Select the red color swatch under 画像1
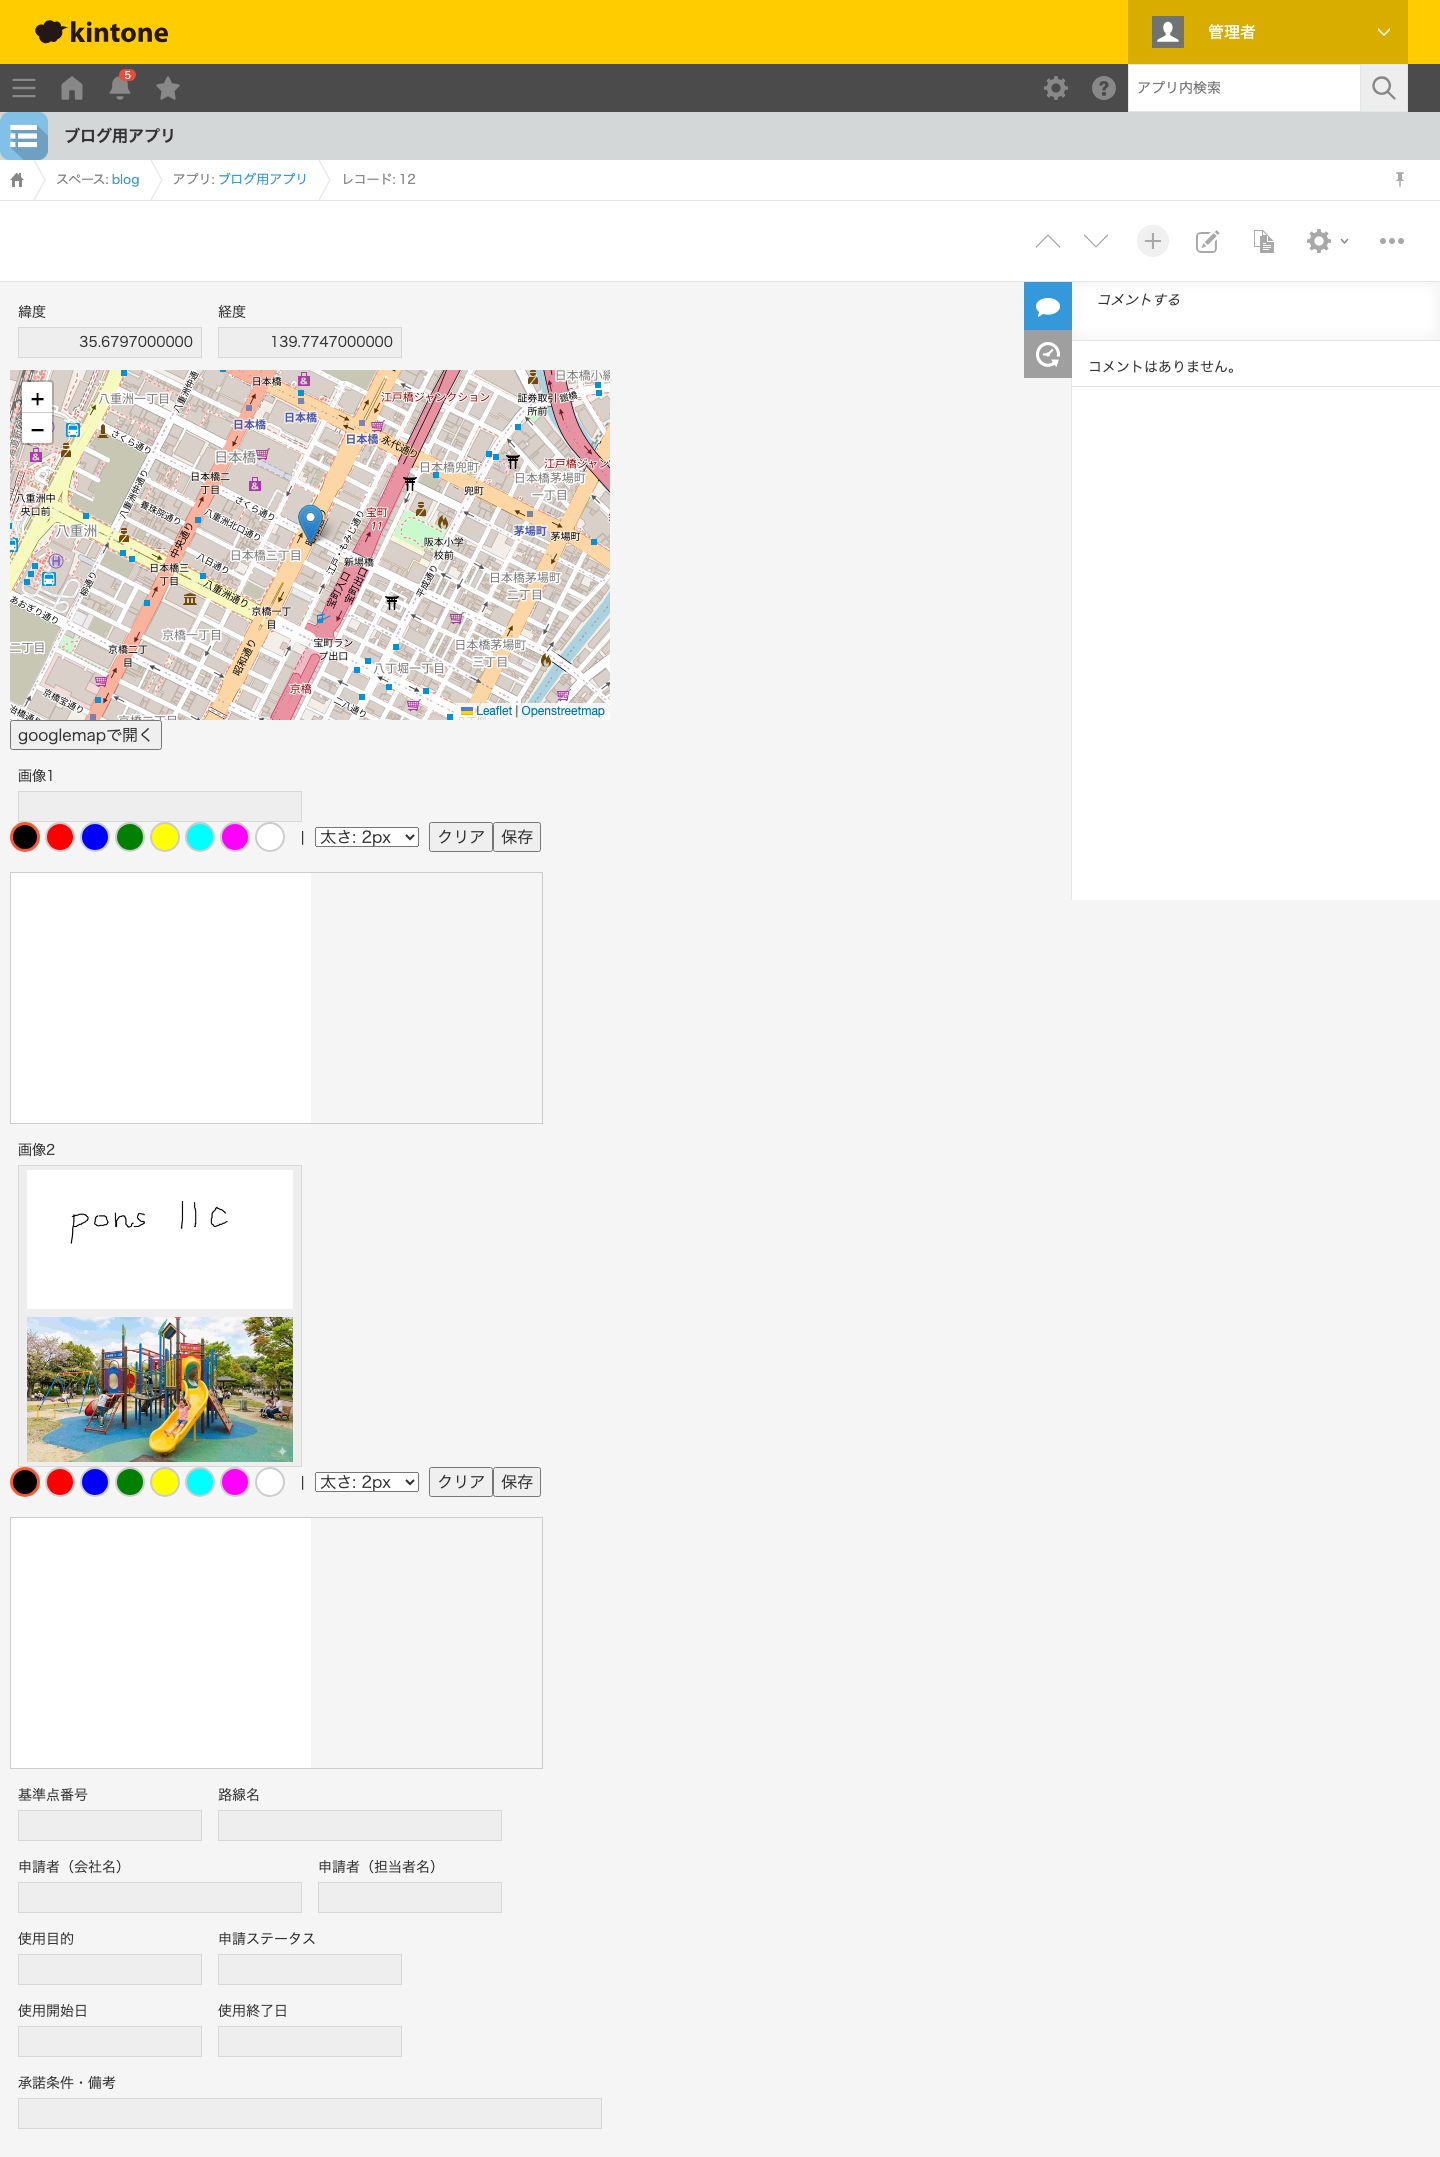The image size is (1440, 2157). (x=60, y=837)
